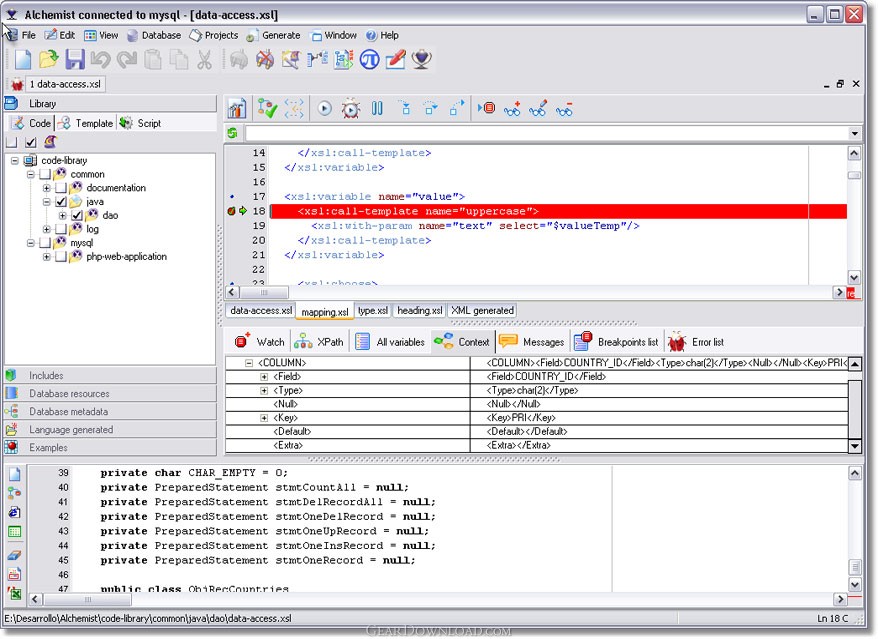This screenshot has width=878, height=639.
Task: Open the Language generated panel
Action: tap(110, 430)
